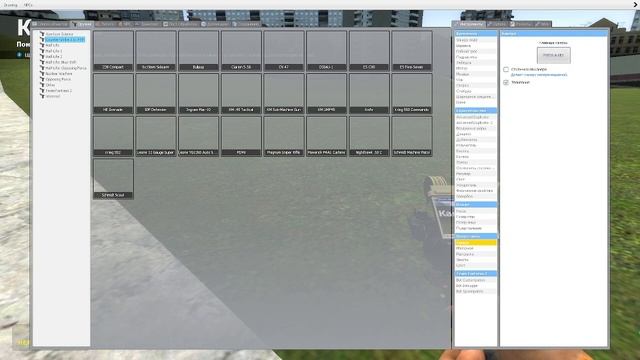Viewport: 640px width, 360px height.
Task: Collapse the blue category header above Динамит tools
Action: coord(476,111)
